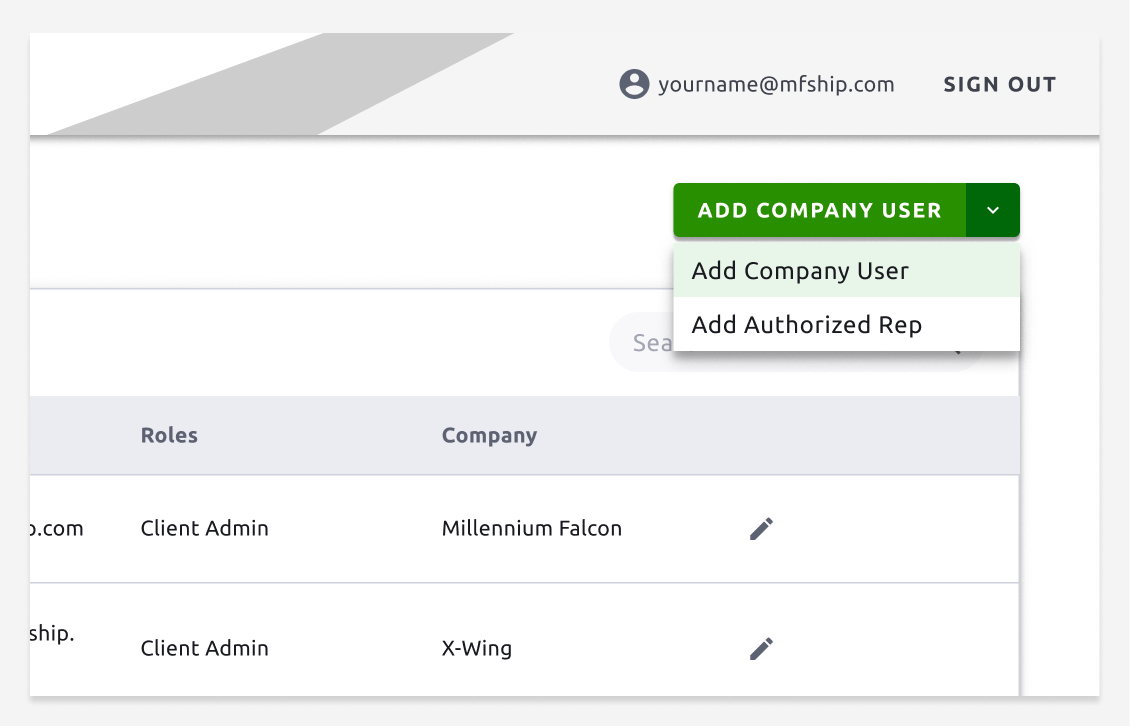
Task: Sign out of the account
Action: [1000, 84]
